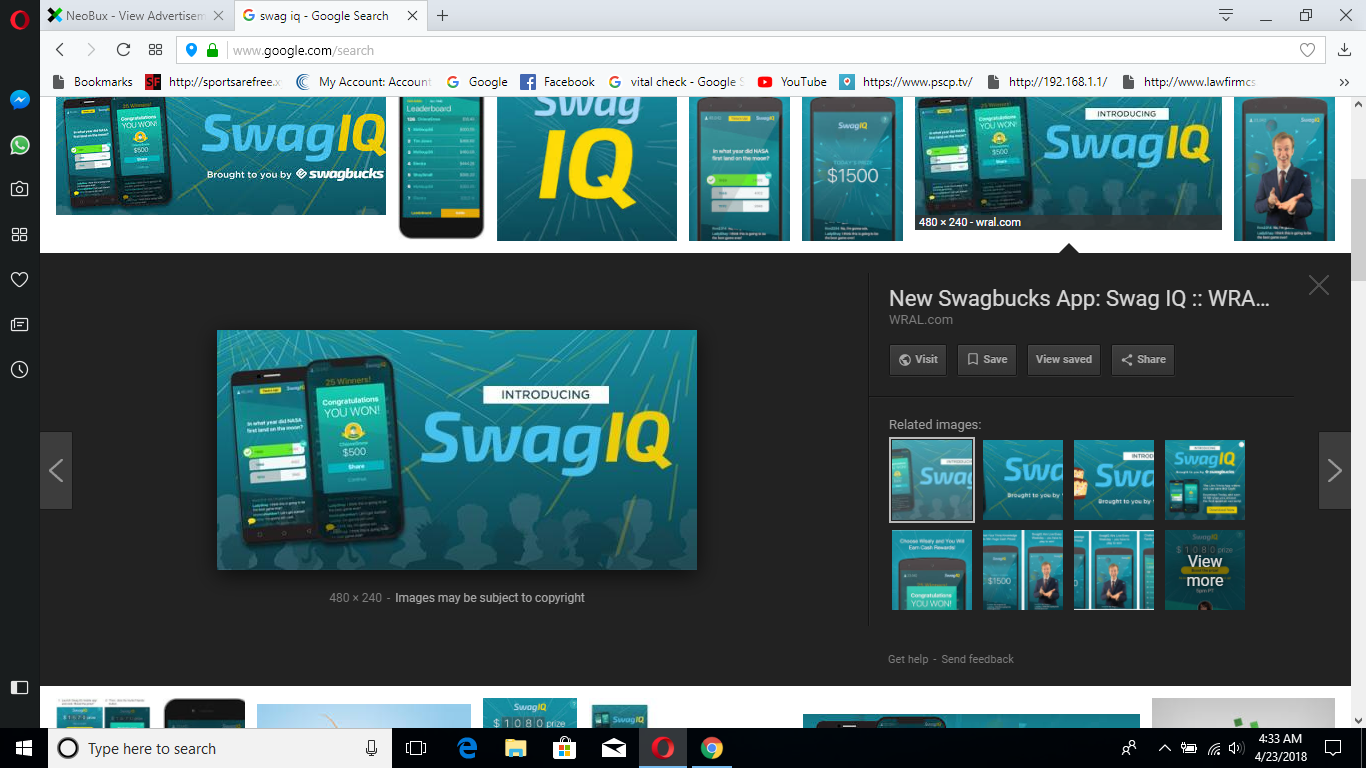This screenshot has width=1366, height=768.
Task: Click the location permission icon in address bar
Action: pyautogui.click(x=192, y=50)
